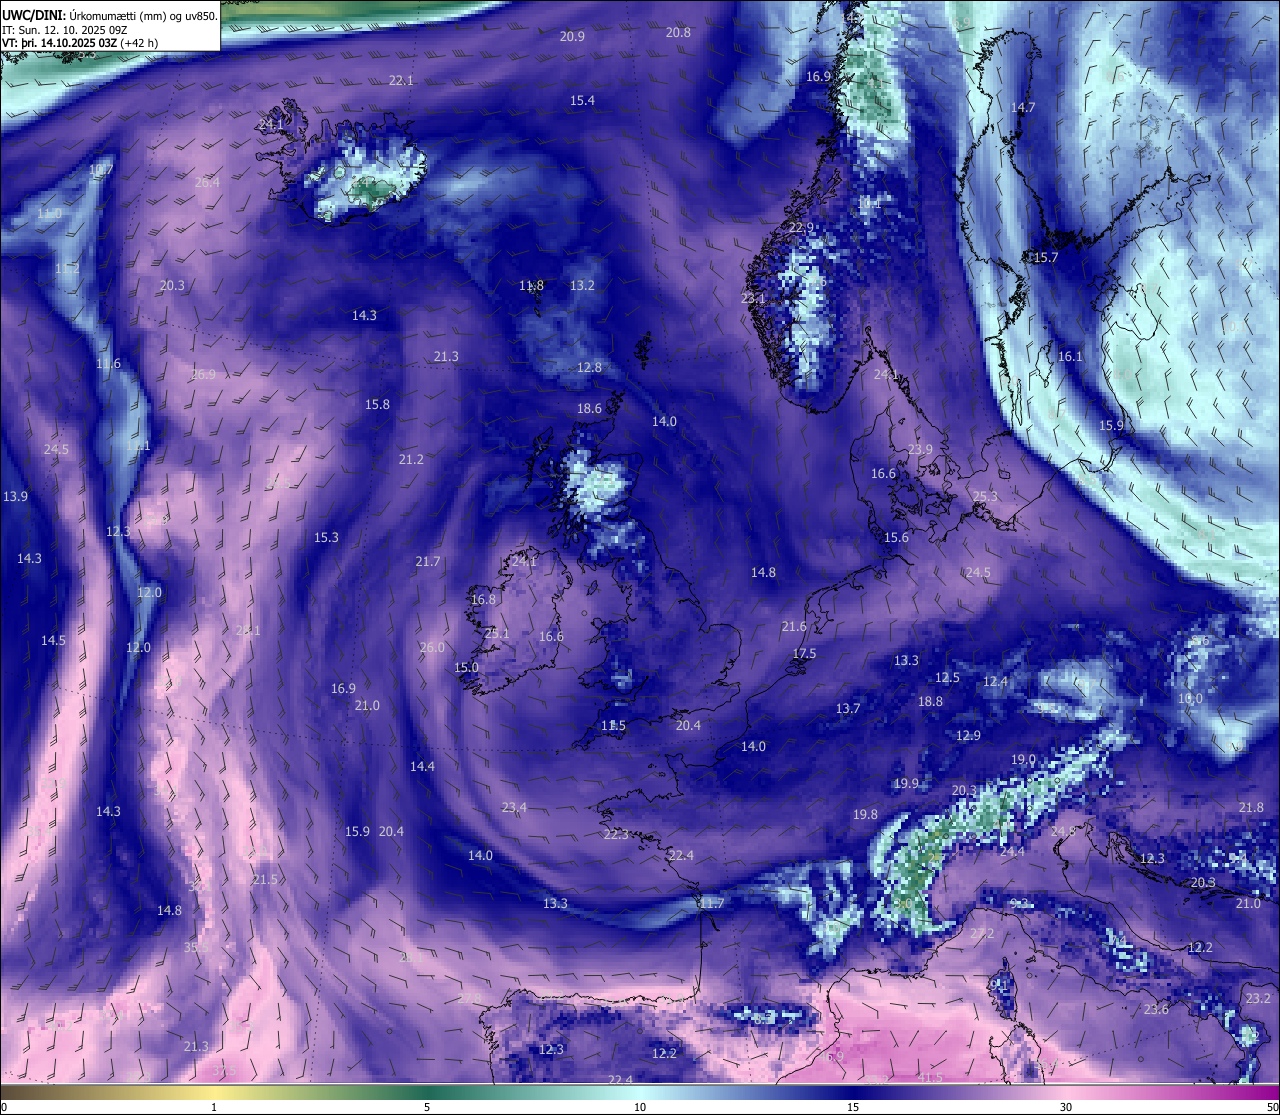Click the 'IT: Sun. 12. 10. 2025 09Z' line
Screen dimensions: 1280x1115
[x=64, y=30]
